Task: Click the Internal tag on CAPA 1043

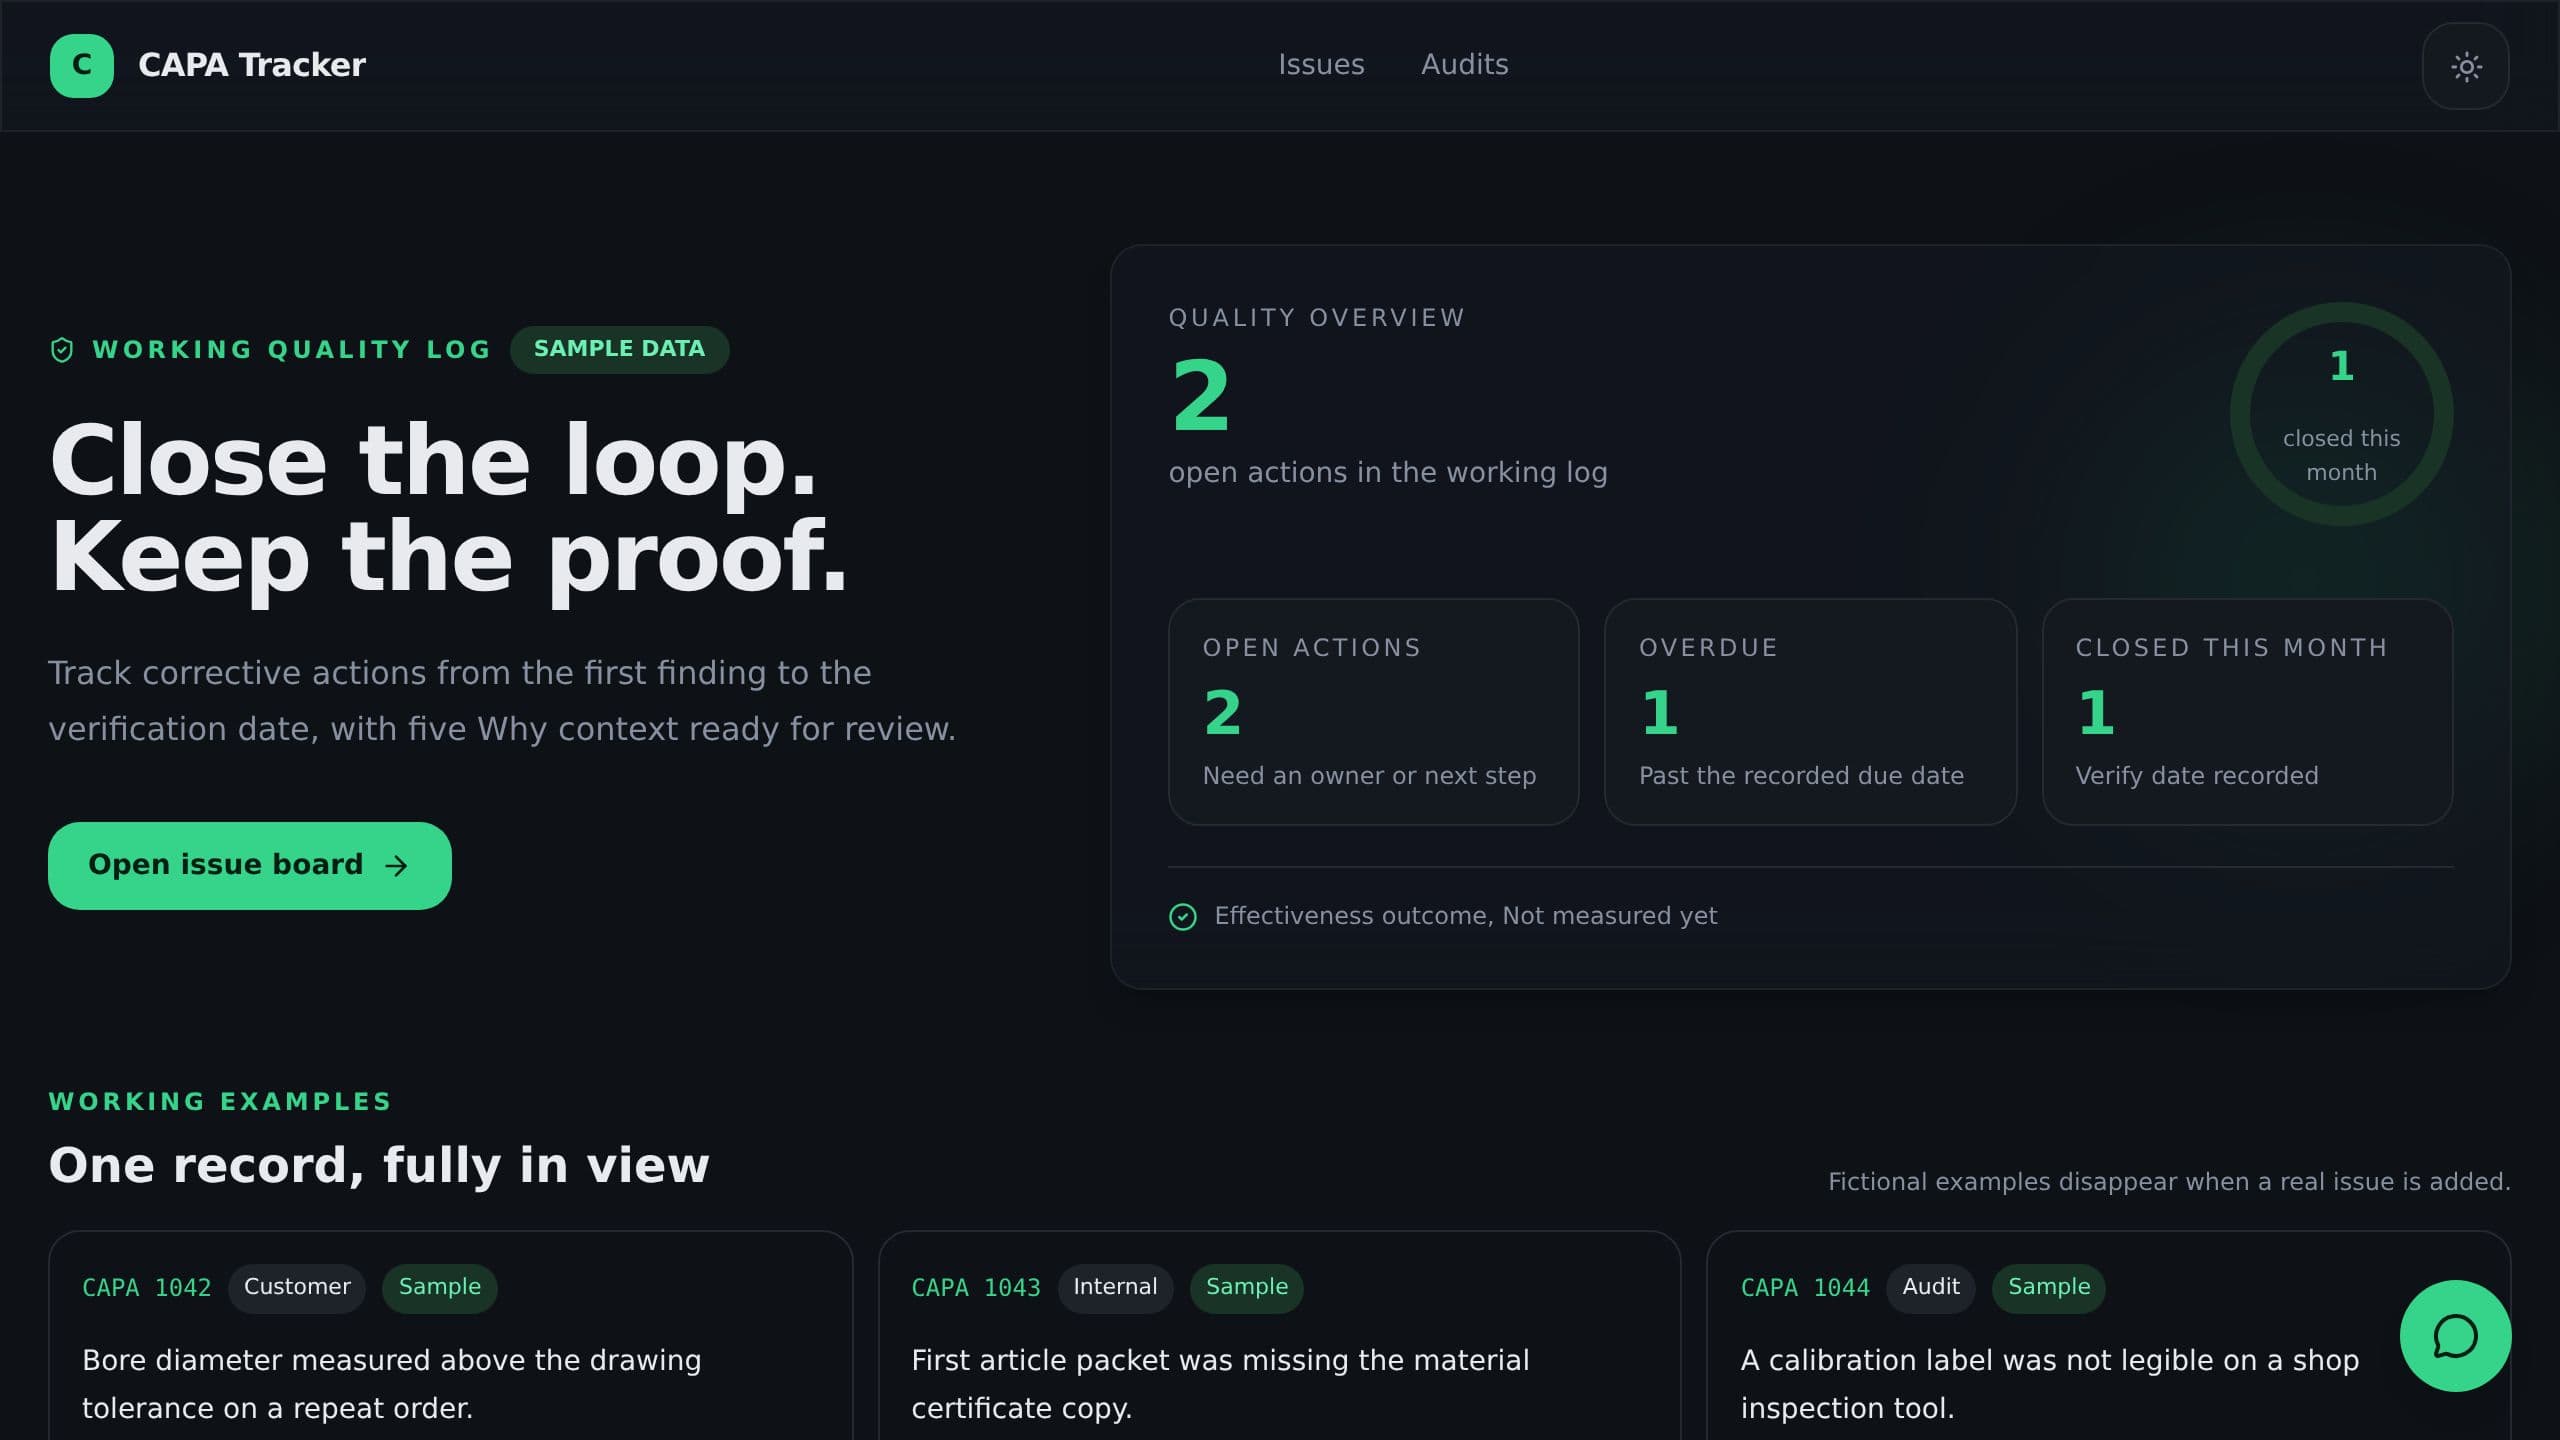Action: (1115, 1288)
